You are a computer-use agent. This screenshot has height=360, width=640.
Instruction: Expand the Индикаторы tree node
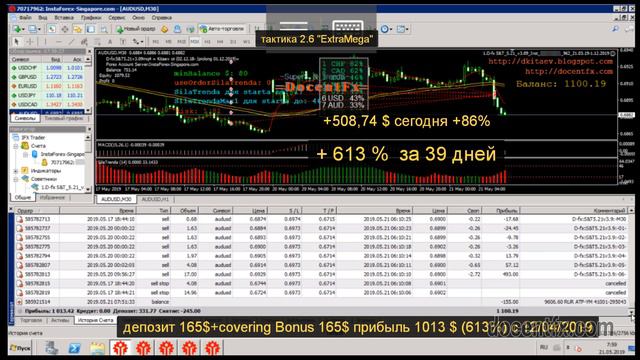pyautogui.click(x=16, y=171)
